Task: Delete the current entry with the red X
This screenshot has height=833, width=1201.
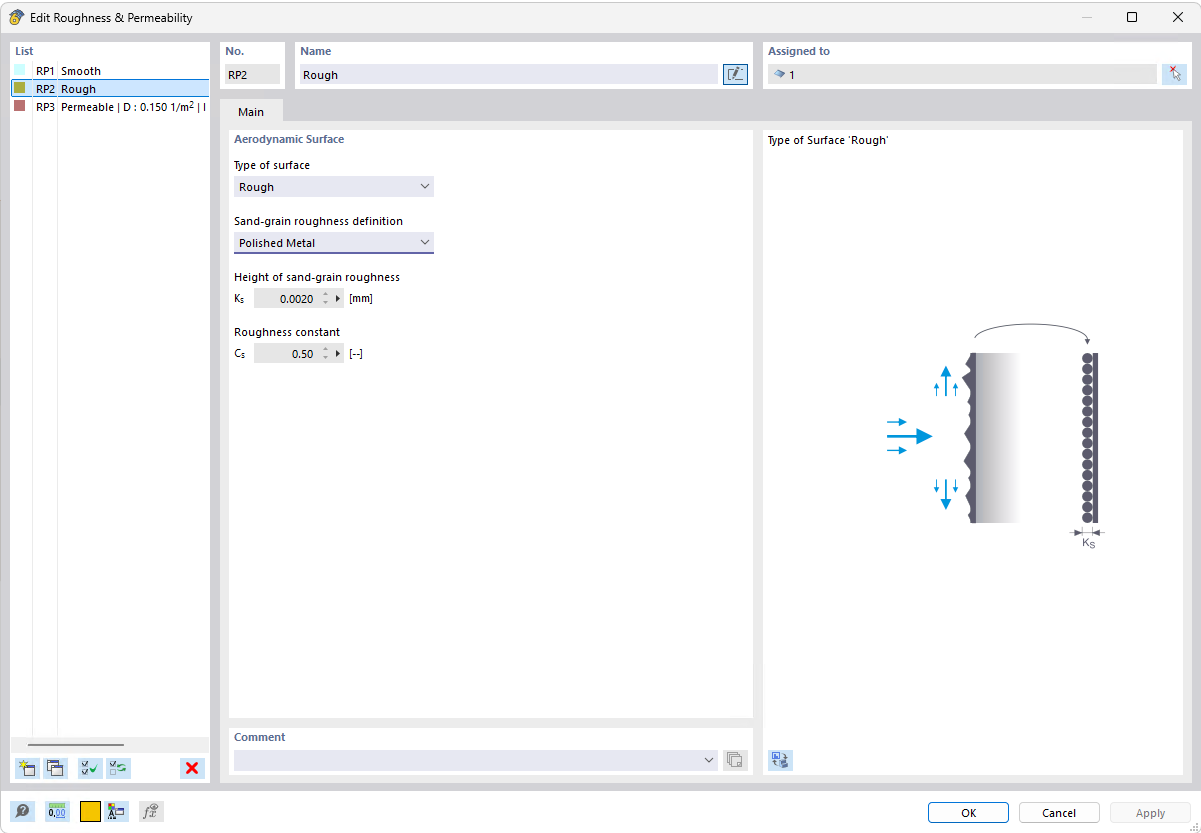Action: click(191, 768)
